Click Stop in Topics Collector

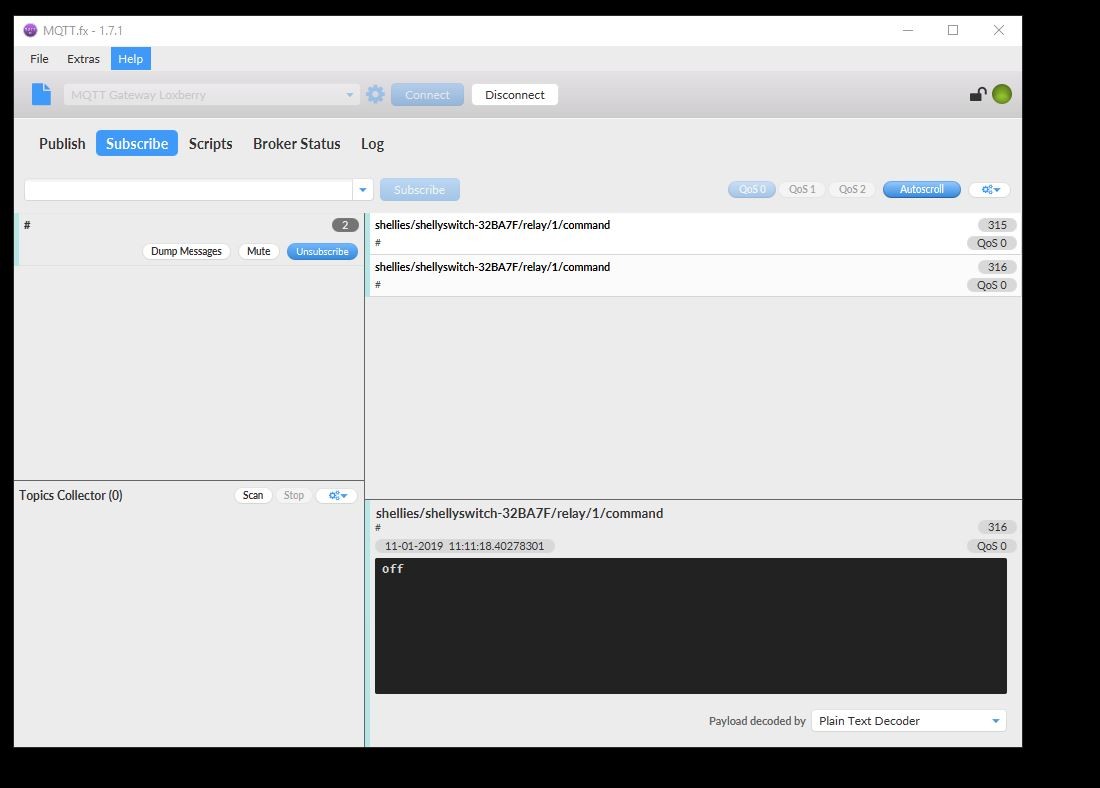[x=293, y=495]
